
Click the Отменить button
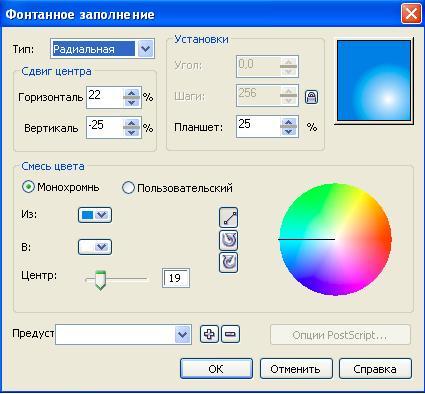tap(296, 369)
